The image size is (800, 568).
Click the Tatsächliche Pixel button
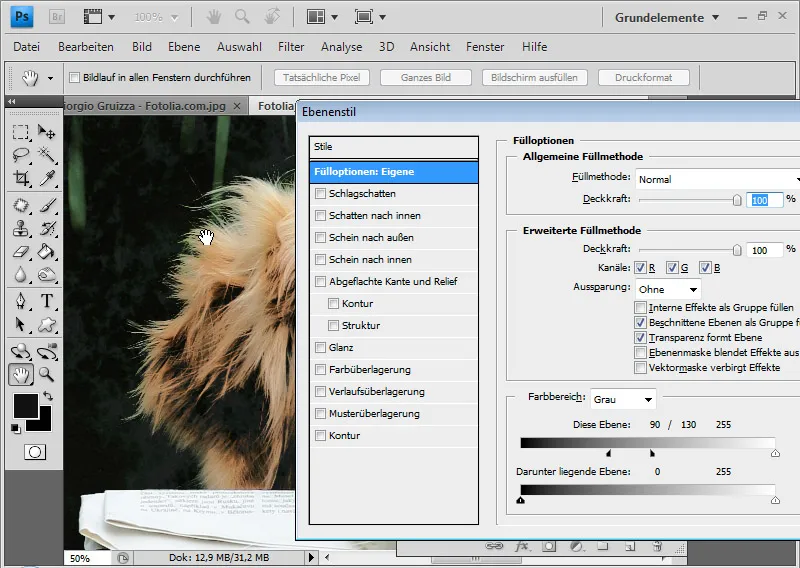[x=321, y=78]
